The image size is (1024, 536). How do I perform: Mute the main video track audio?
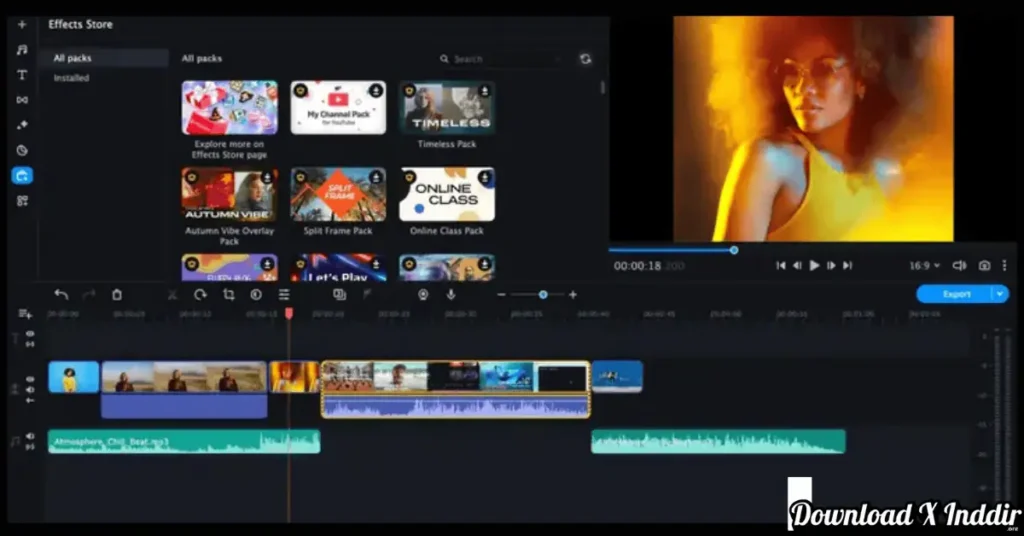(30, 390)
